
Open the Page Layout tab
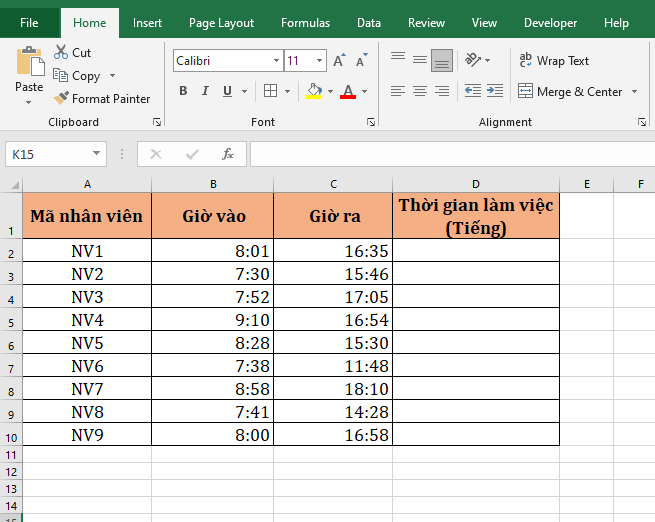click(x=221, y=23)
